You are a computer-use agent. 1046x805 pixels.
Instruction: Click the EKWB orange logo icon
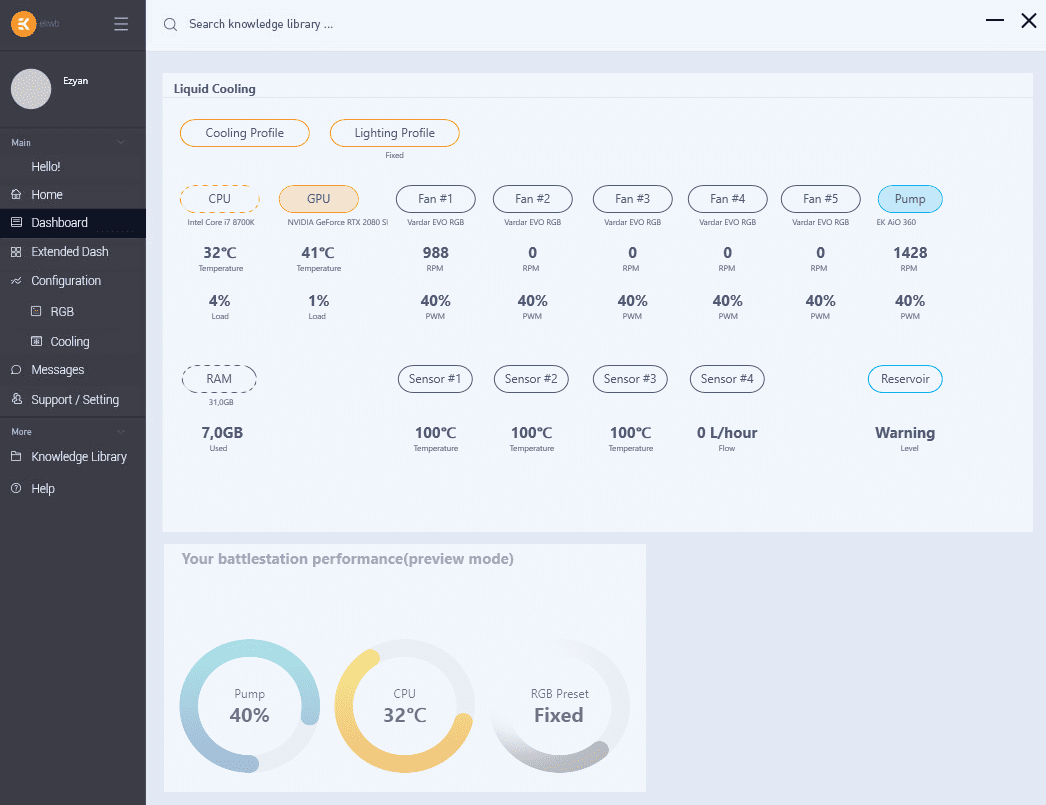pyautogui.click(x=24, y=24)
